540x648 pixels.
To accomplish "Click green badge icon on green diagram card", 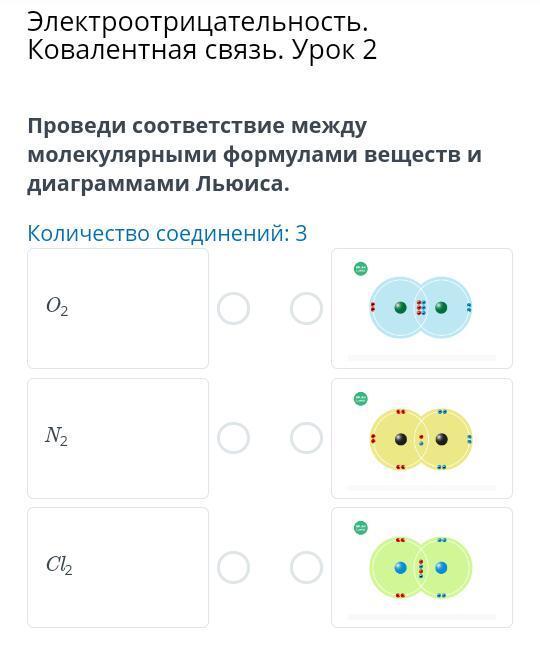I will click(361, 528).
